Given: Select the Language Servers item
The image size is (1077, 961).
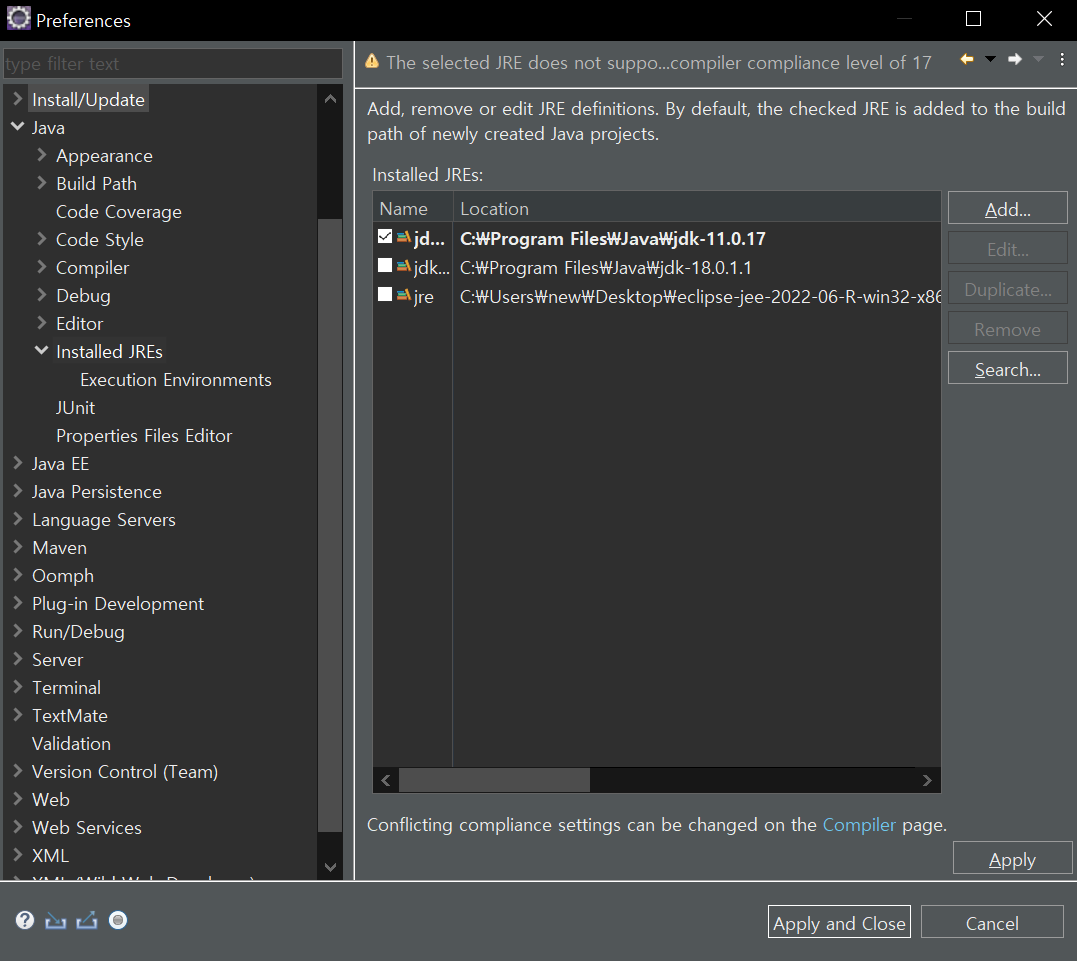Looking at the screenshot, I should [104, 520].
